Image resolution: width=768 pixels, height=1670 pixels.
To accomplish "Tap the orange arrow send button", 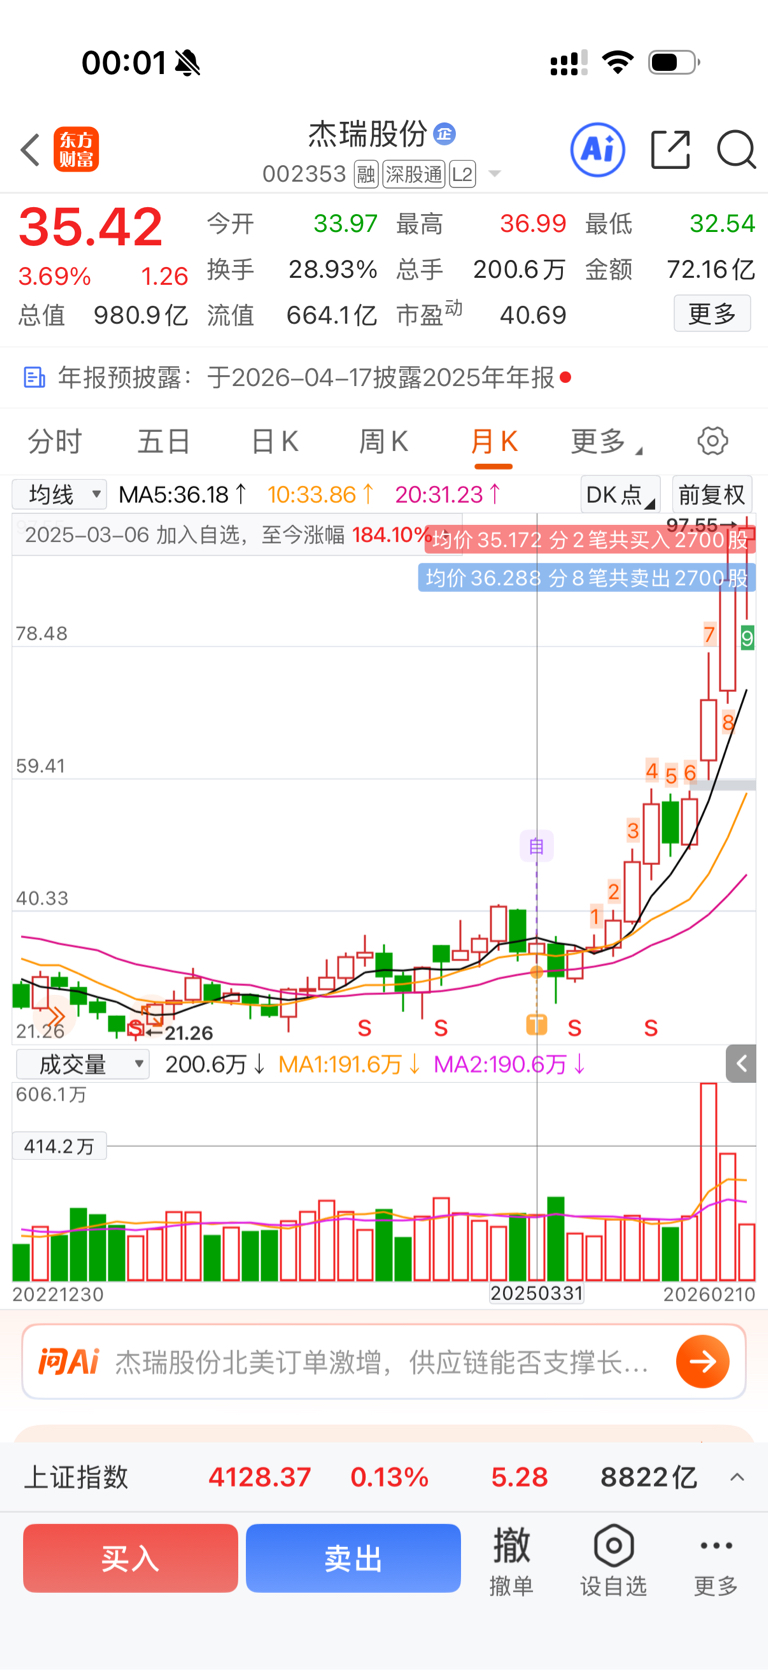I will (703, 1362).
